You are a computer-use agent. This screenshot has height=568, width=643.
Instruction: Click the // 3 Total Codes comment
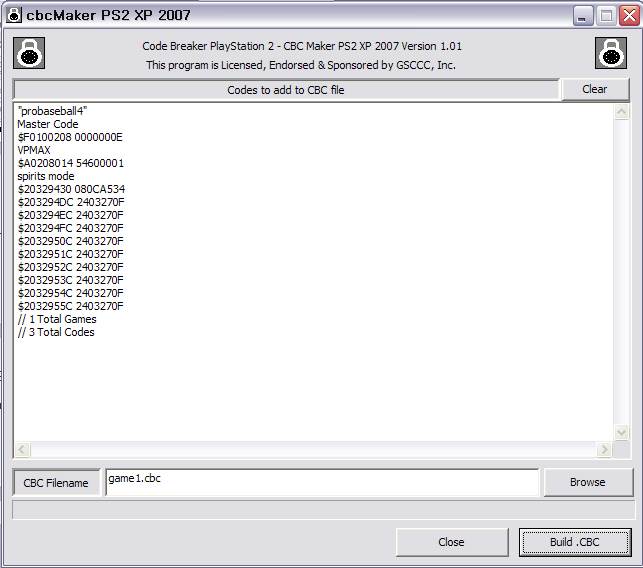point(56,332)
